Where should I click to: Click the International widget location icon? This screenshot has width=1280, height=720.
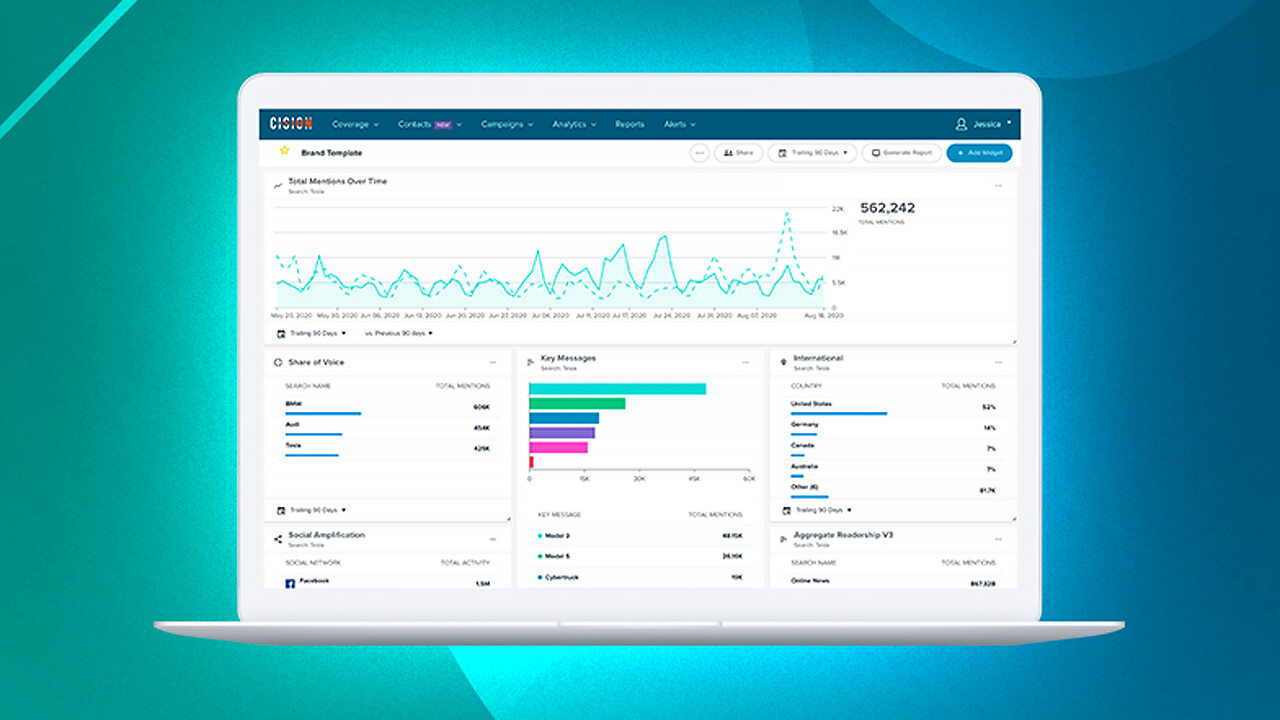coord(783,361)
